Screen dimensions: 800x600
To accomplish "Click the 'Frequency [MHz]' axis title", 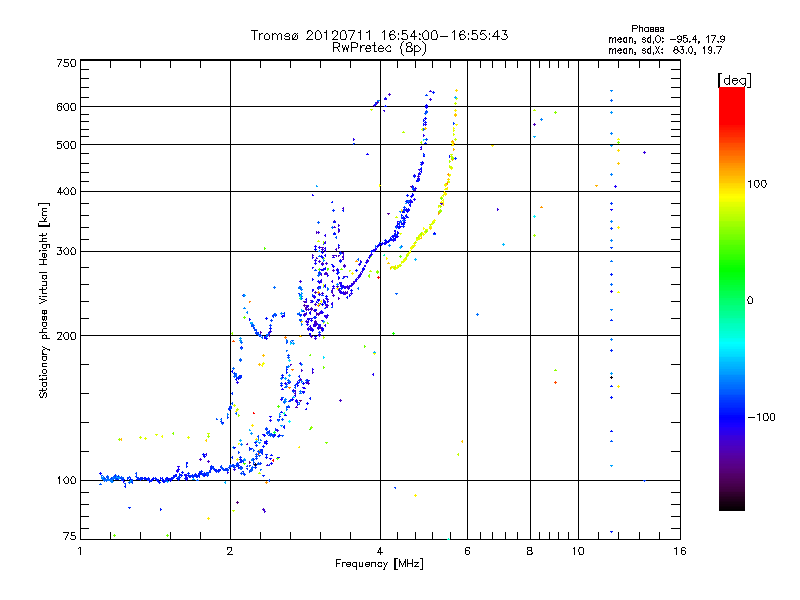I will [379, 564].
